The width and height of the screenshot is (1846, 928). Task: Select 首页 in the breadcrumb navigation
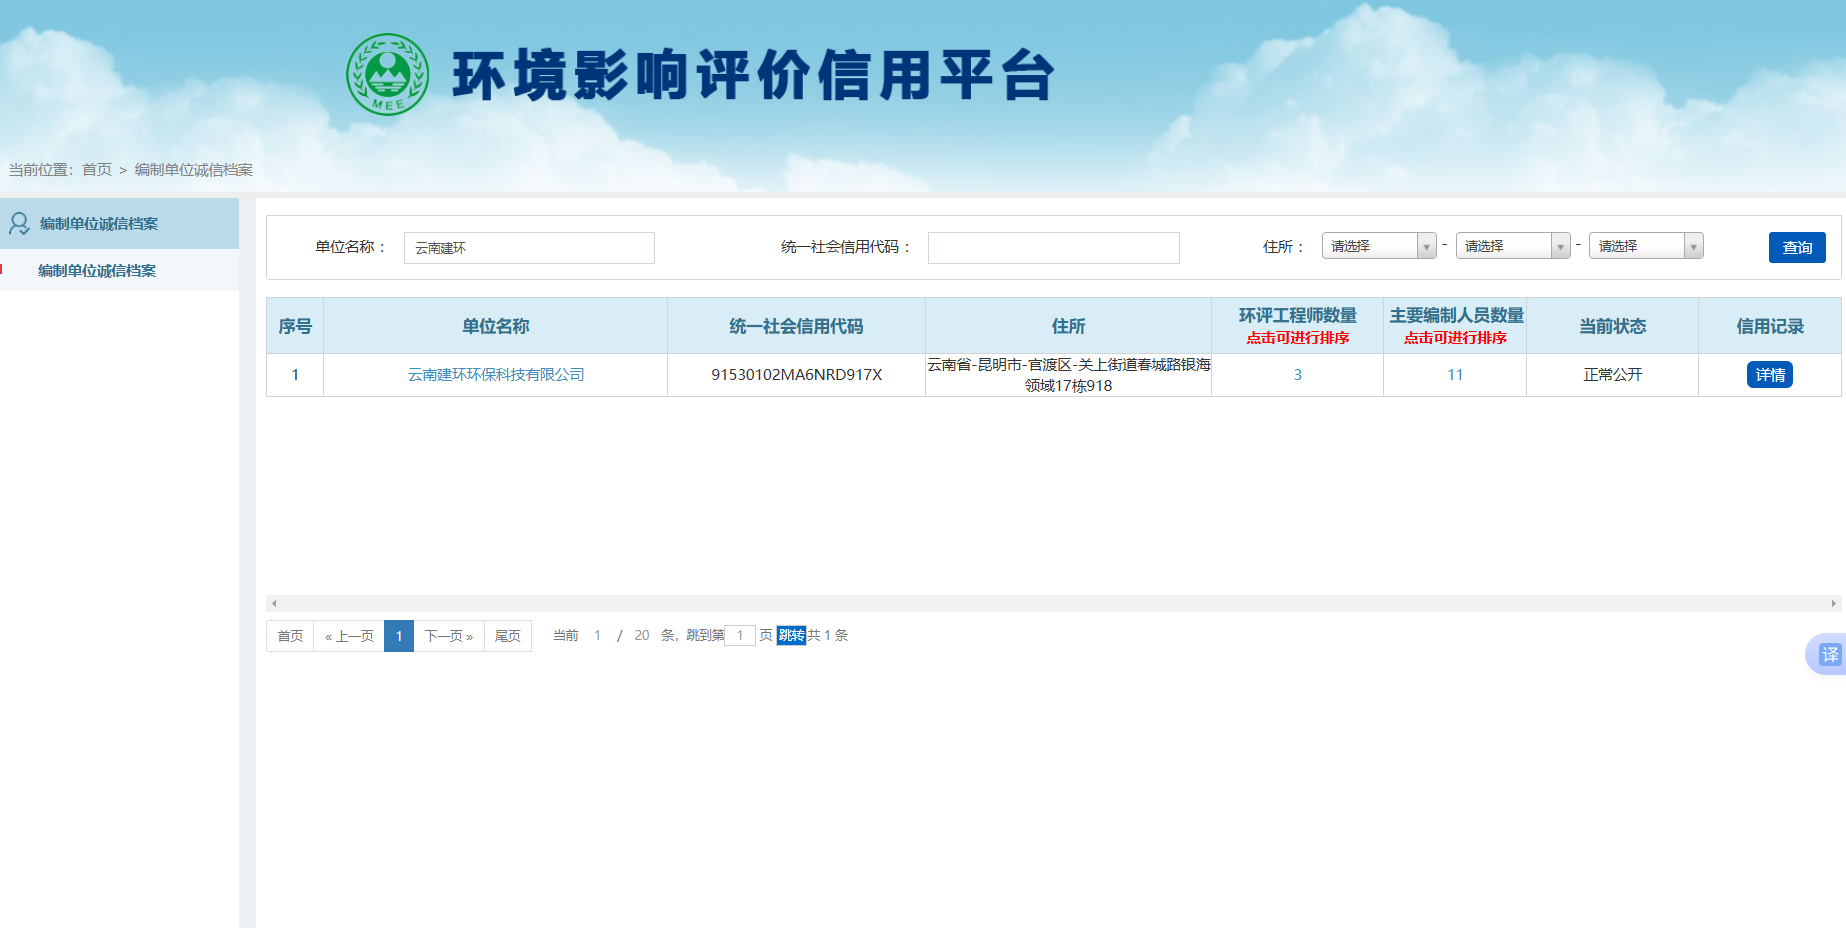pyautogui.click(x=96, y=170)
